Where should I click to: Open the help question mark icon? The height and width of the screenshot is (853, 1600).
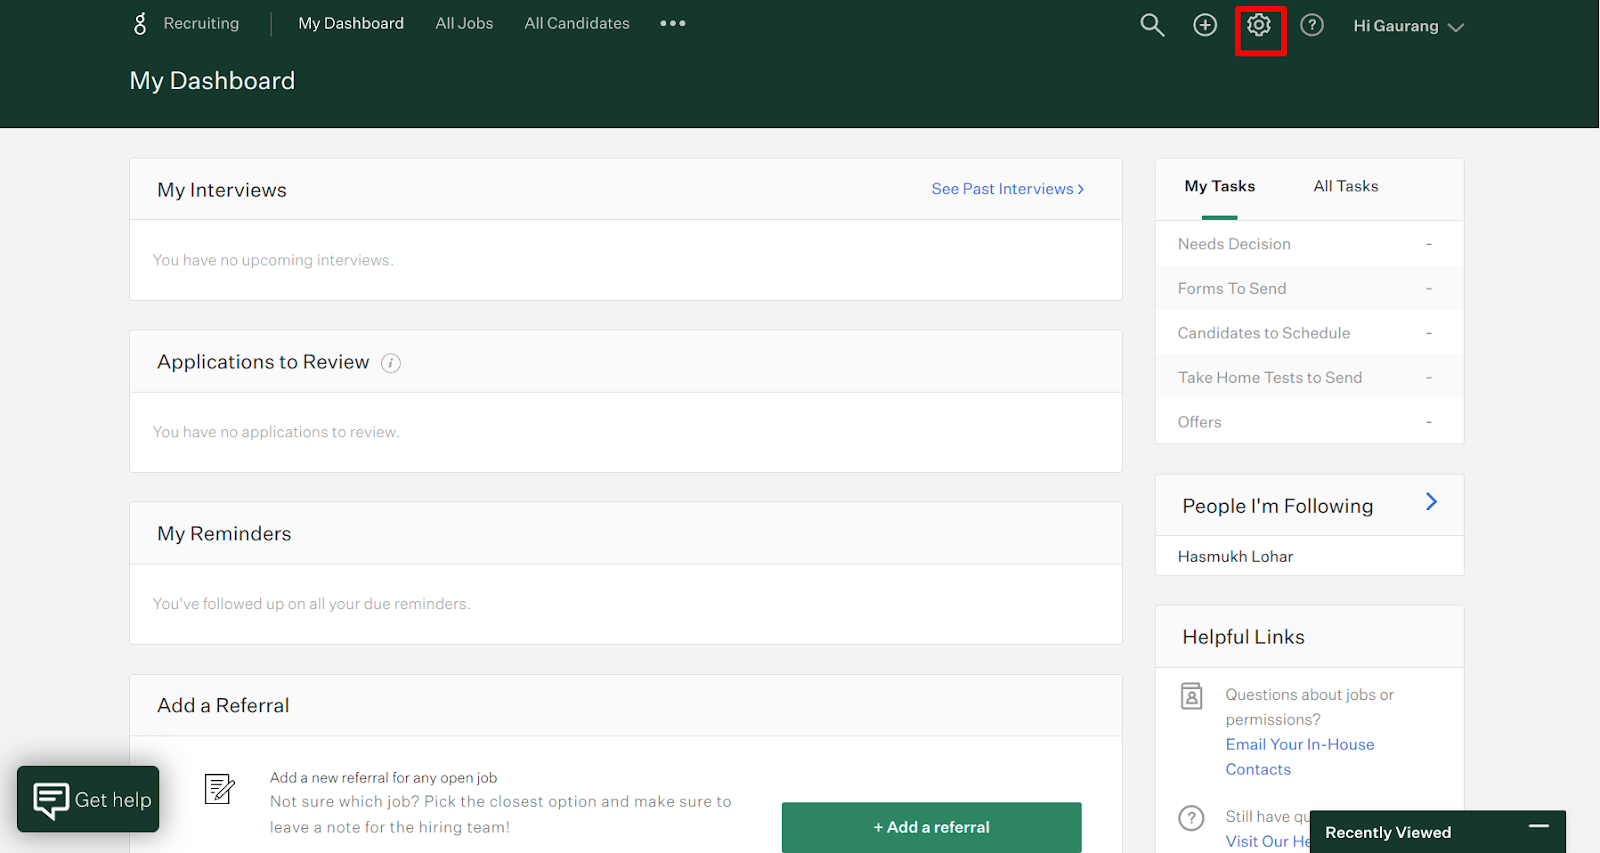1312,25
